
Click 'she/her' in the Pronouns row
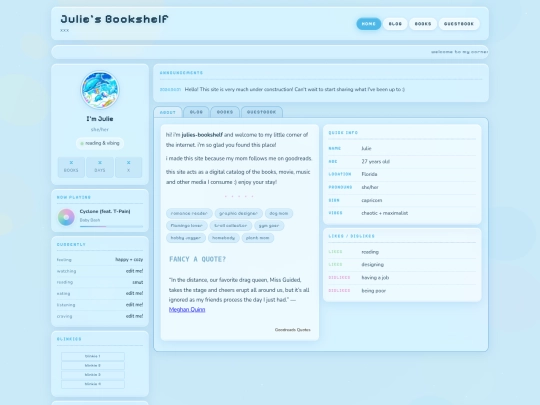click(370, 187)
